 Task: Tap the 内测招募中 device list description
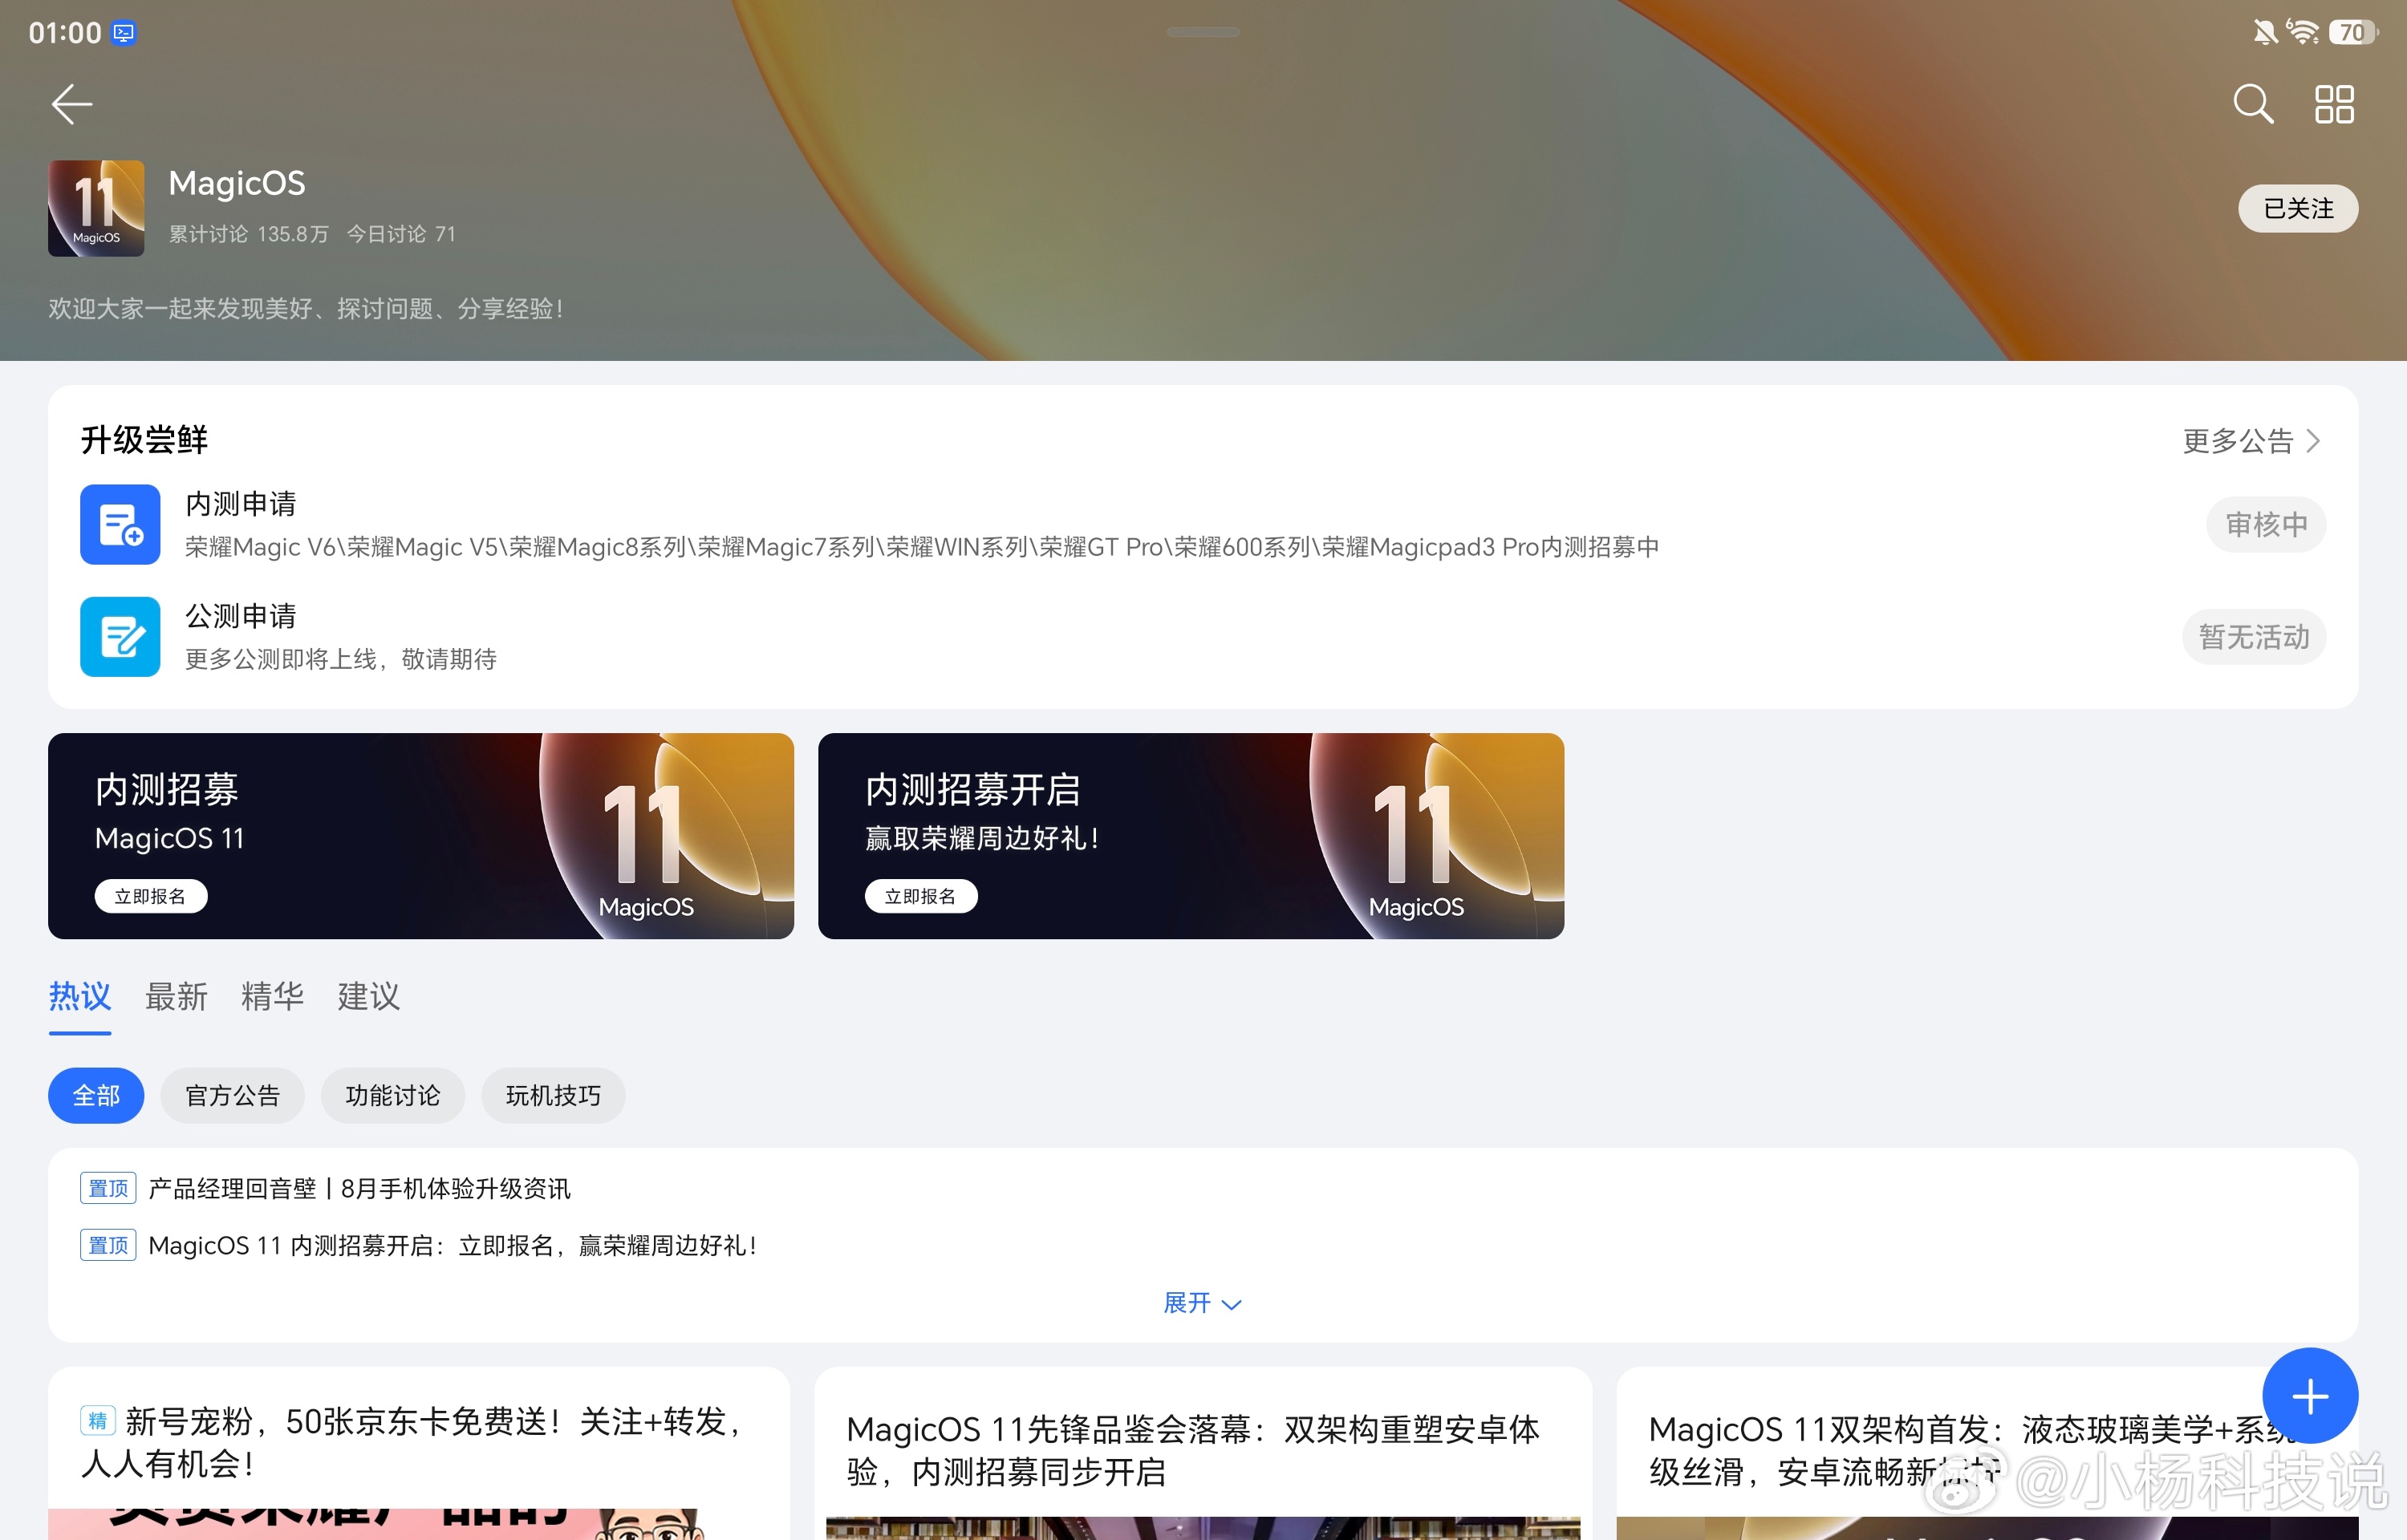click(x=922, y=547)
